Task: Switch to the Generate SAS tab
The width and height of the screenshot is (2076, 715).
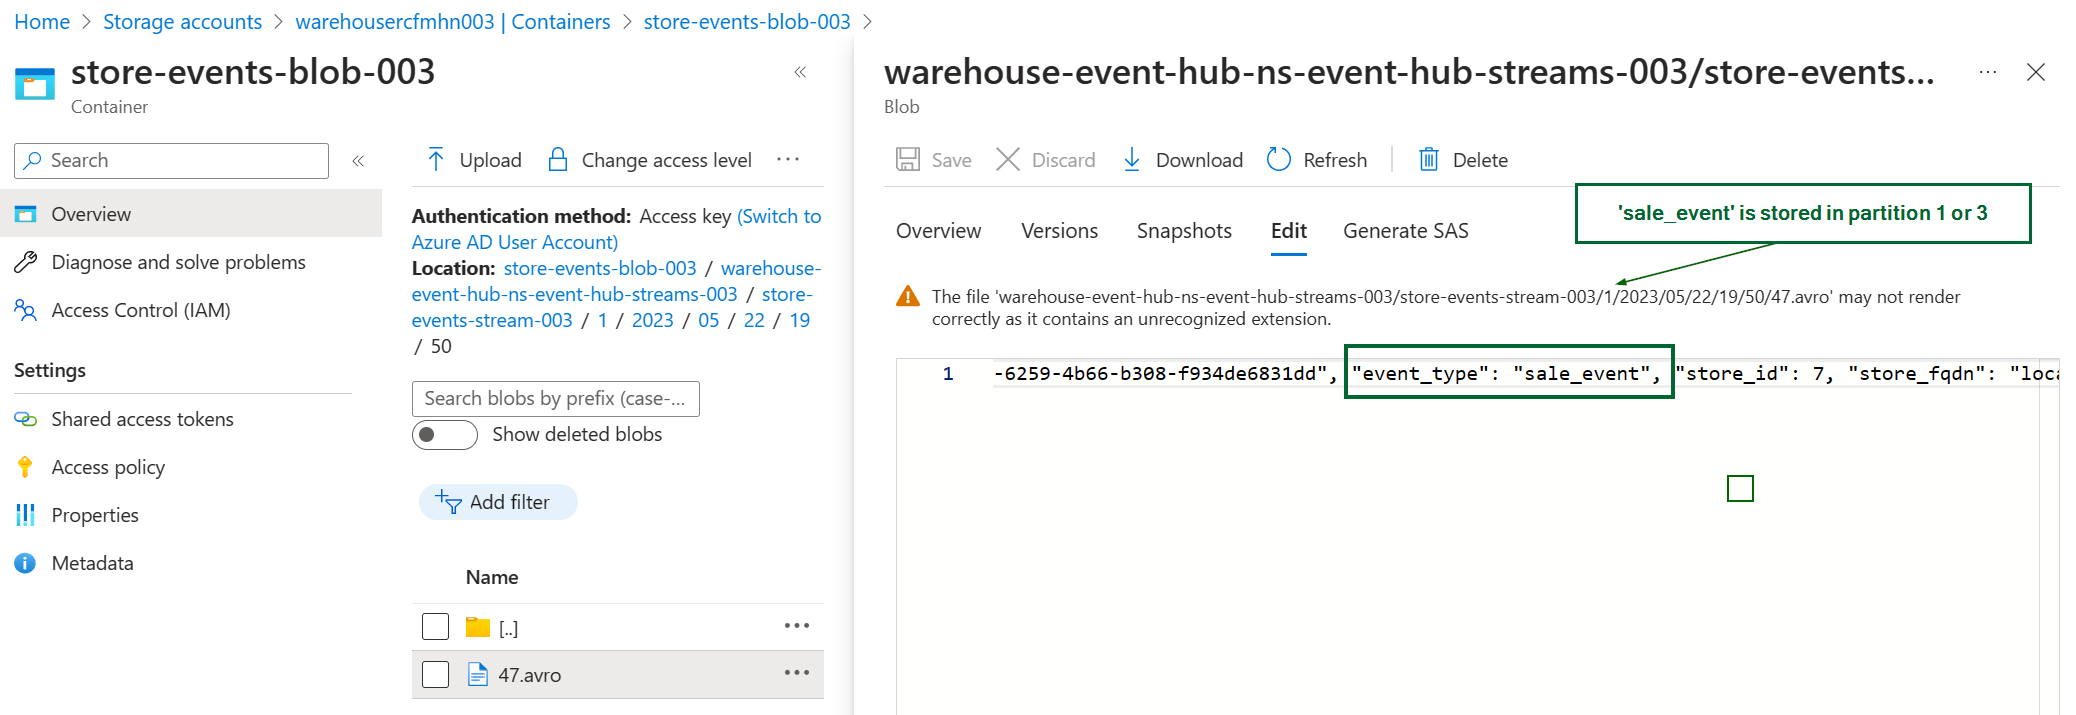Action: 1405,231
